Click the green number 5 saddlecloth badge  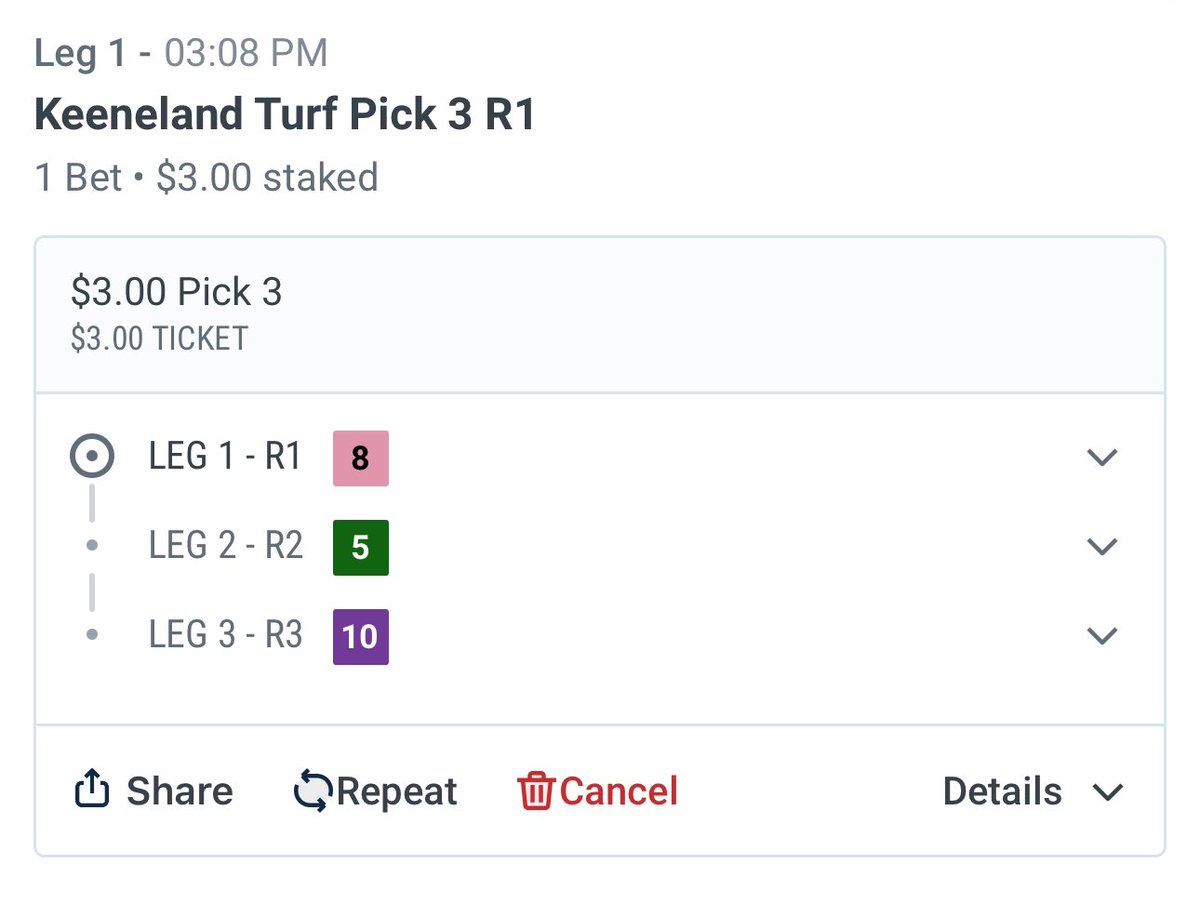(360, 547)
